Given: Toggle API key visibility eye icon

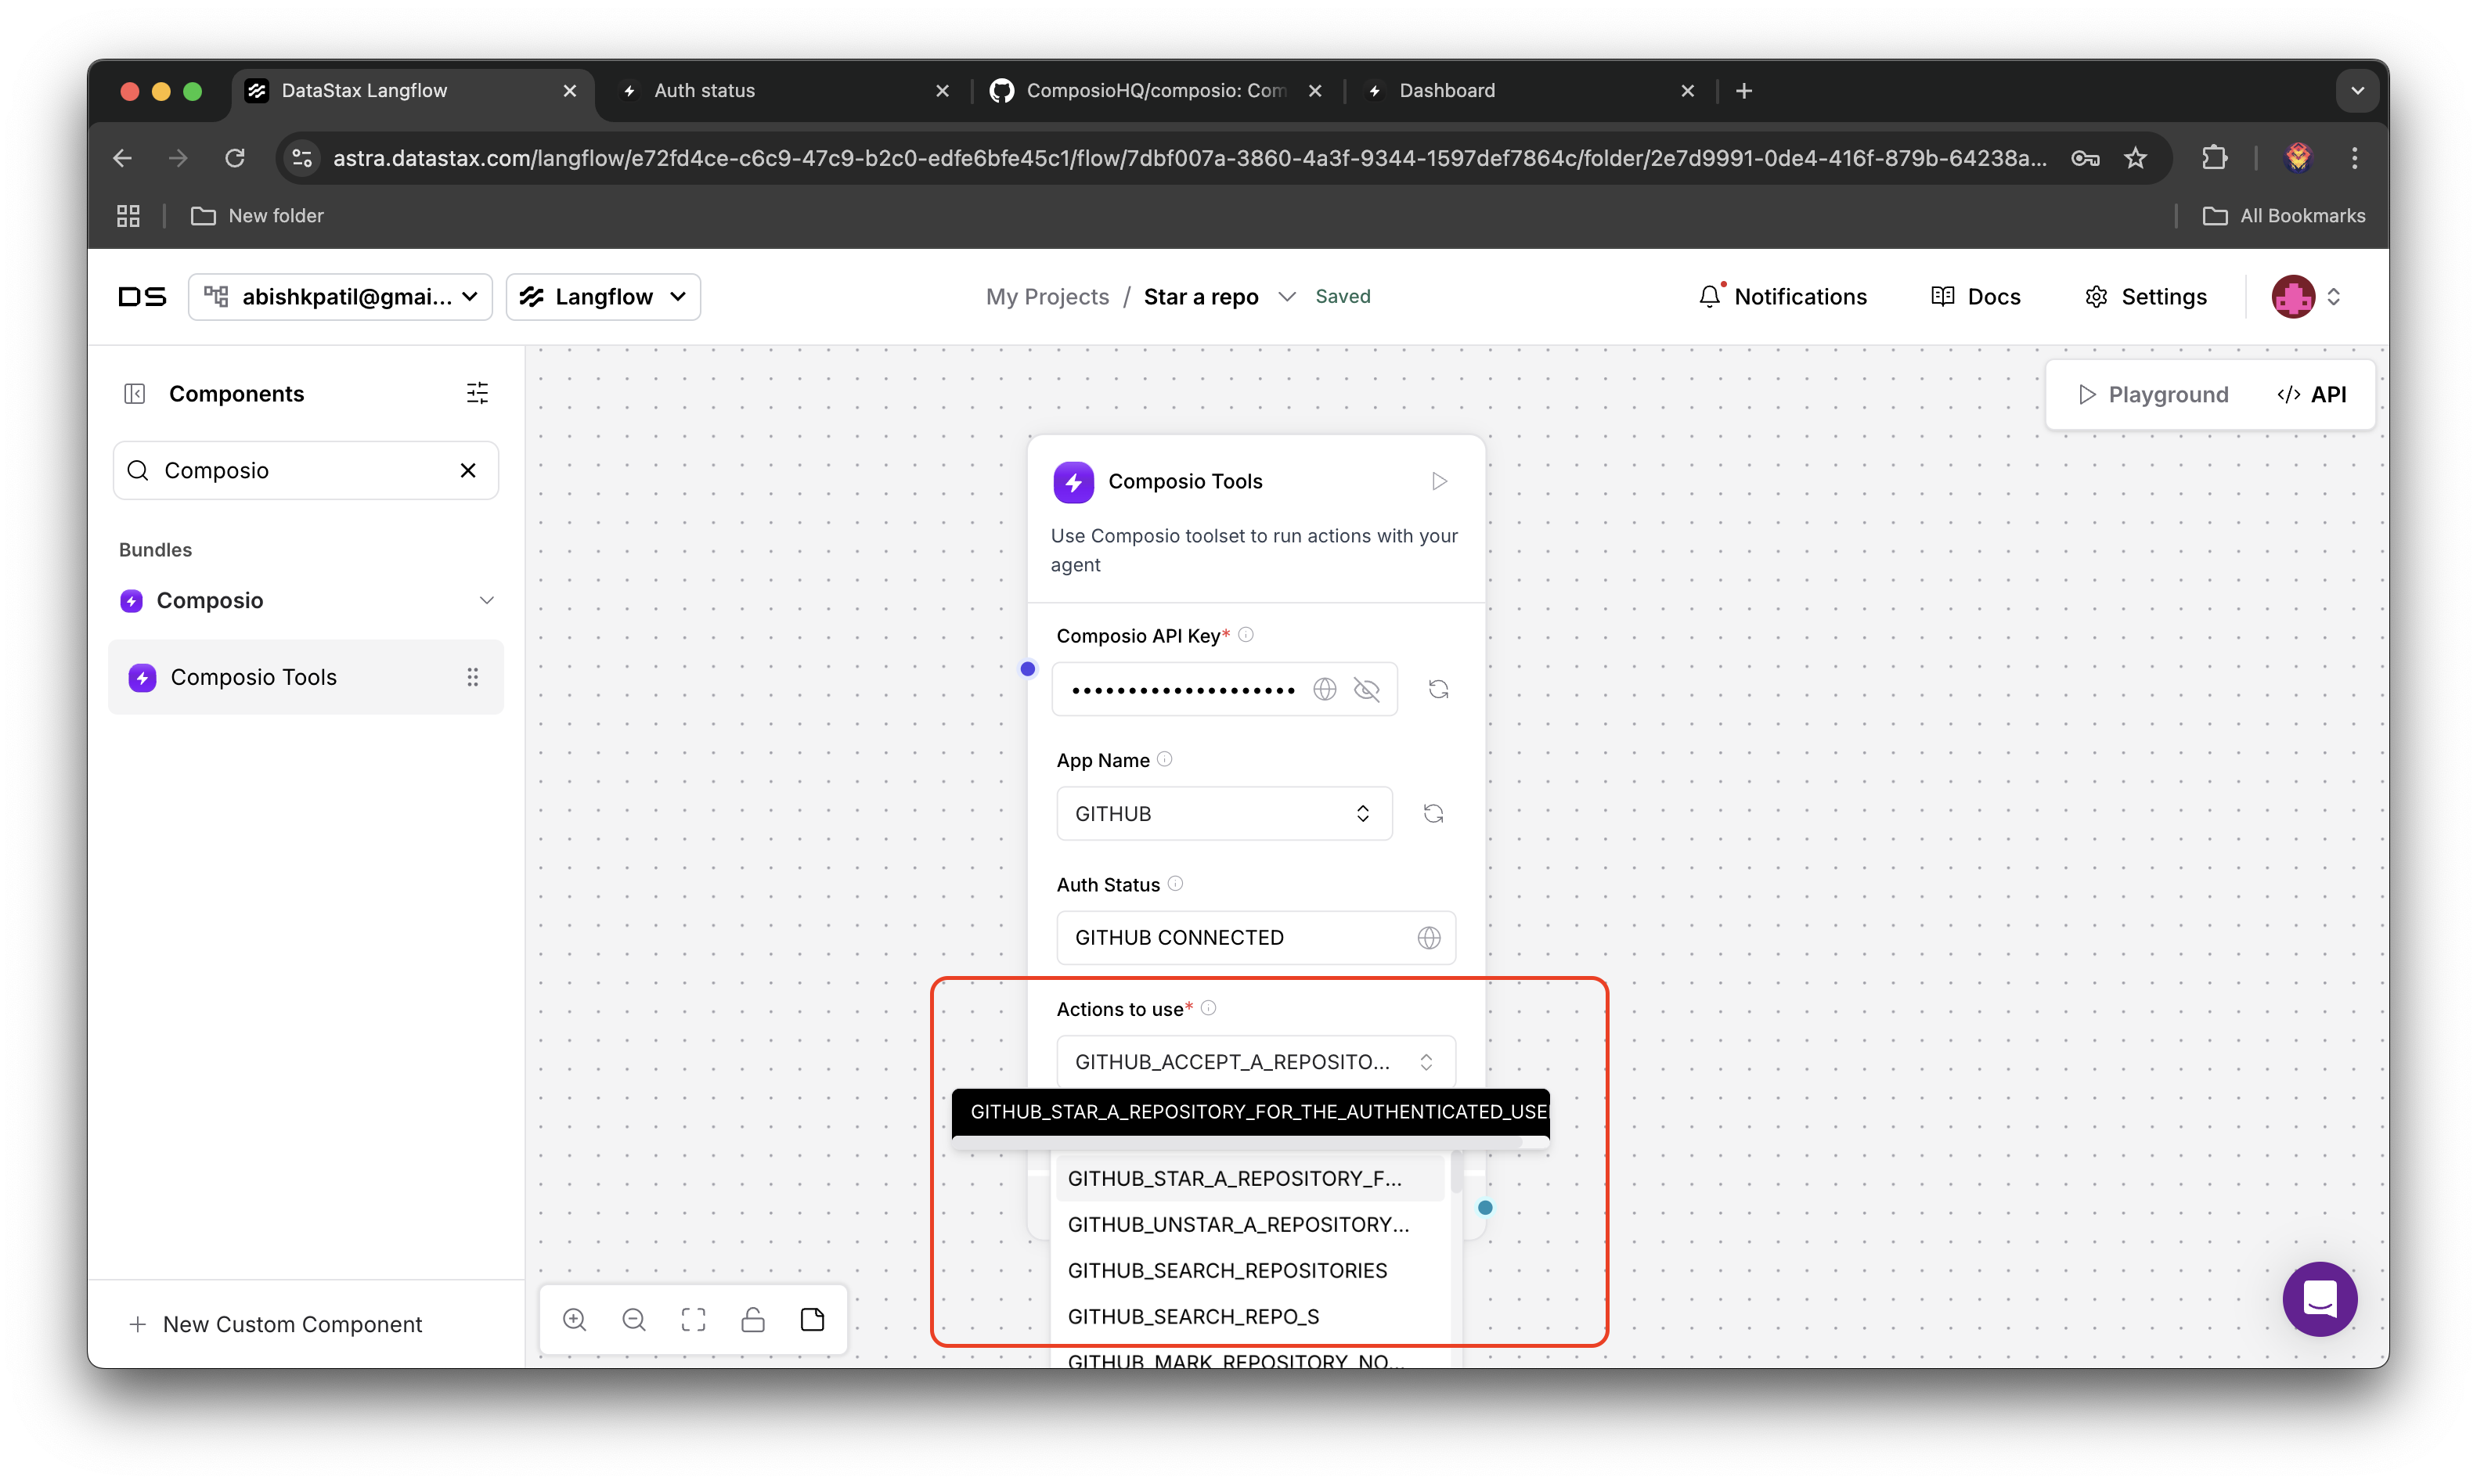Looking at the screenshot, I should (1366, 689).
